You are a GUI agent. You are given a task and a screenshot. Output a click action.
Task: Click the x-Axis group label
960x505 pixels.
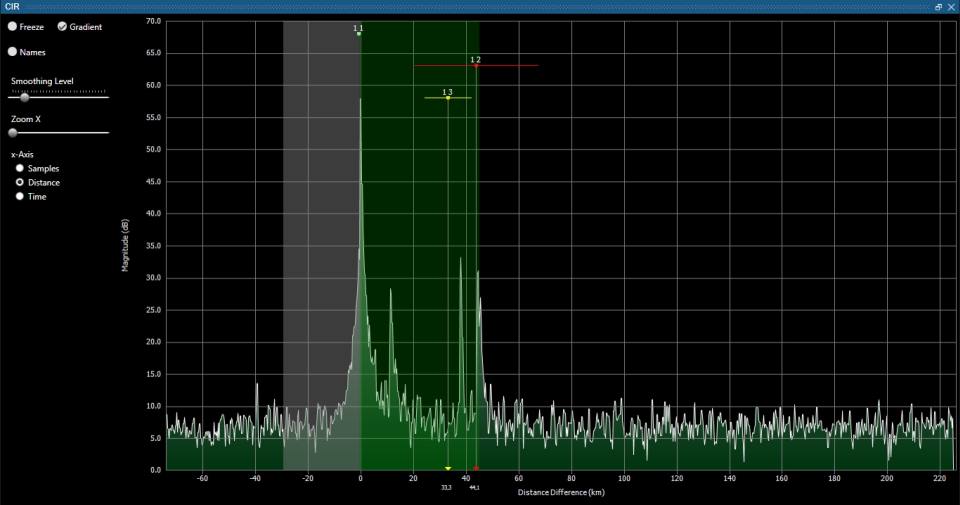coord(22,154)
